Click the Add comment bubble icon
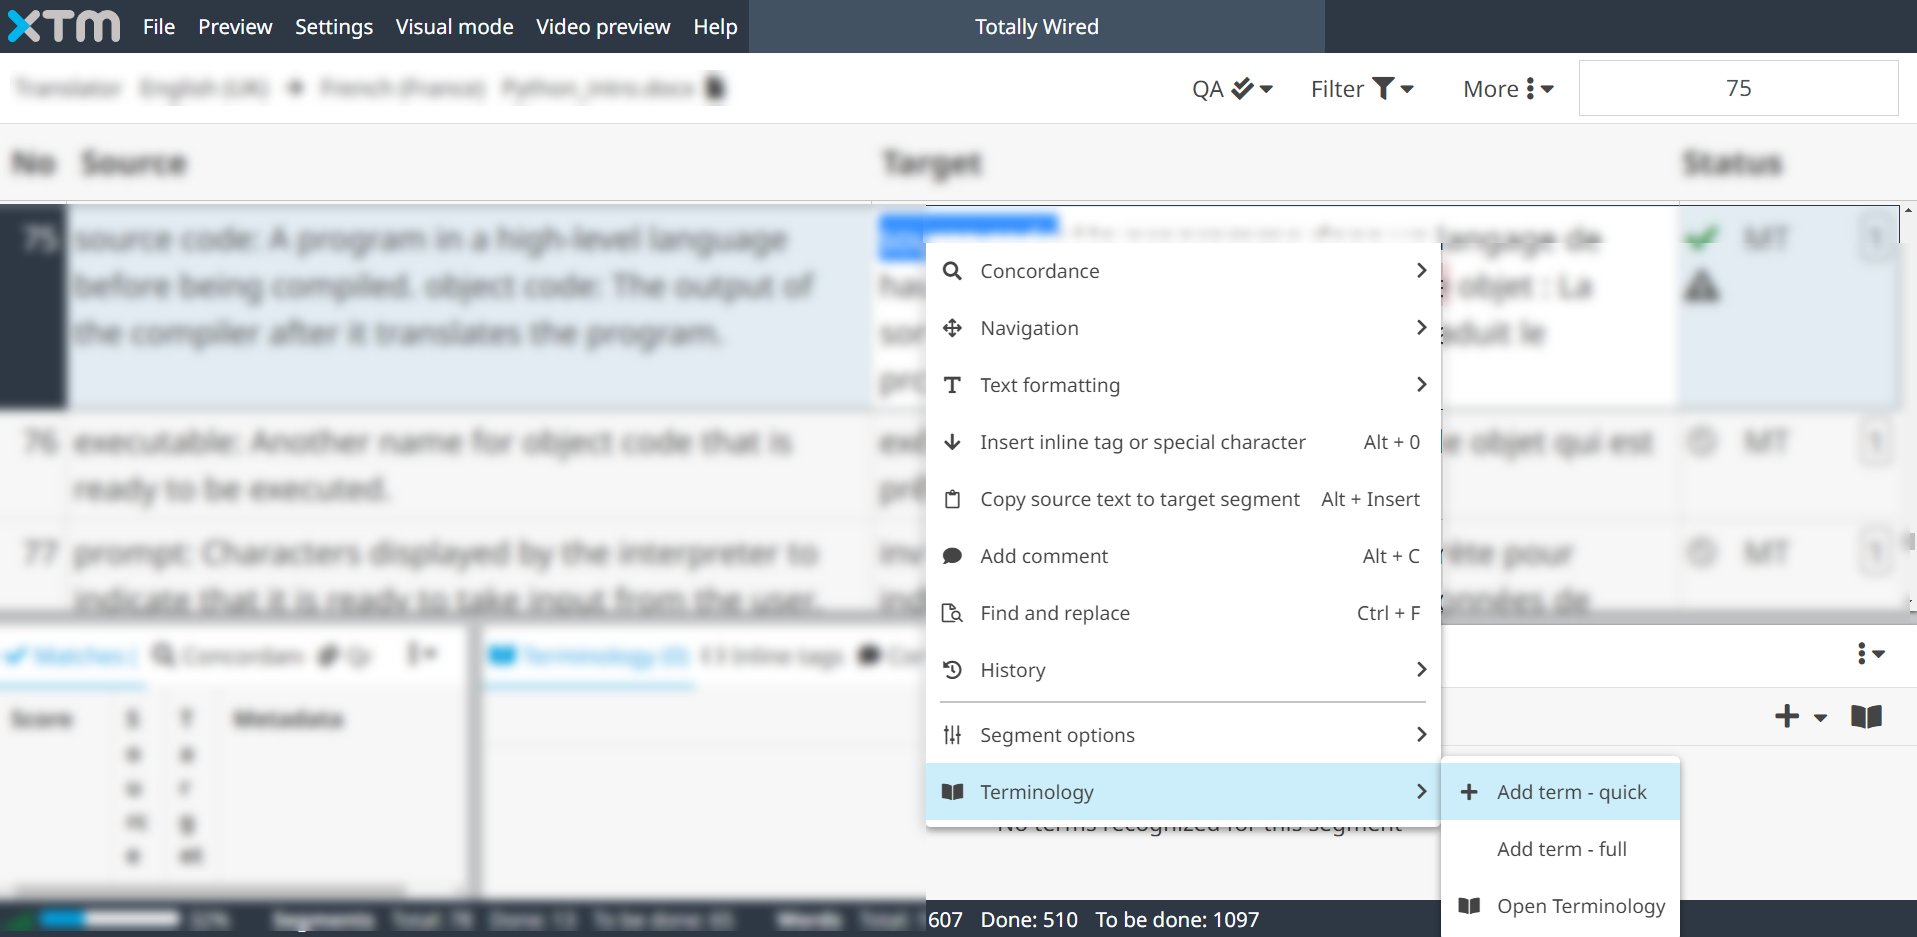 952,556
